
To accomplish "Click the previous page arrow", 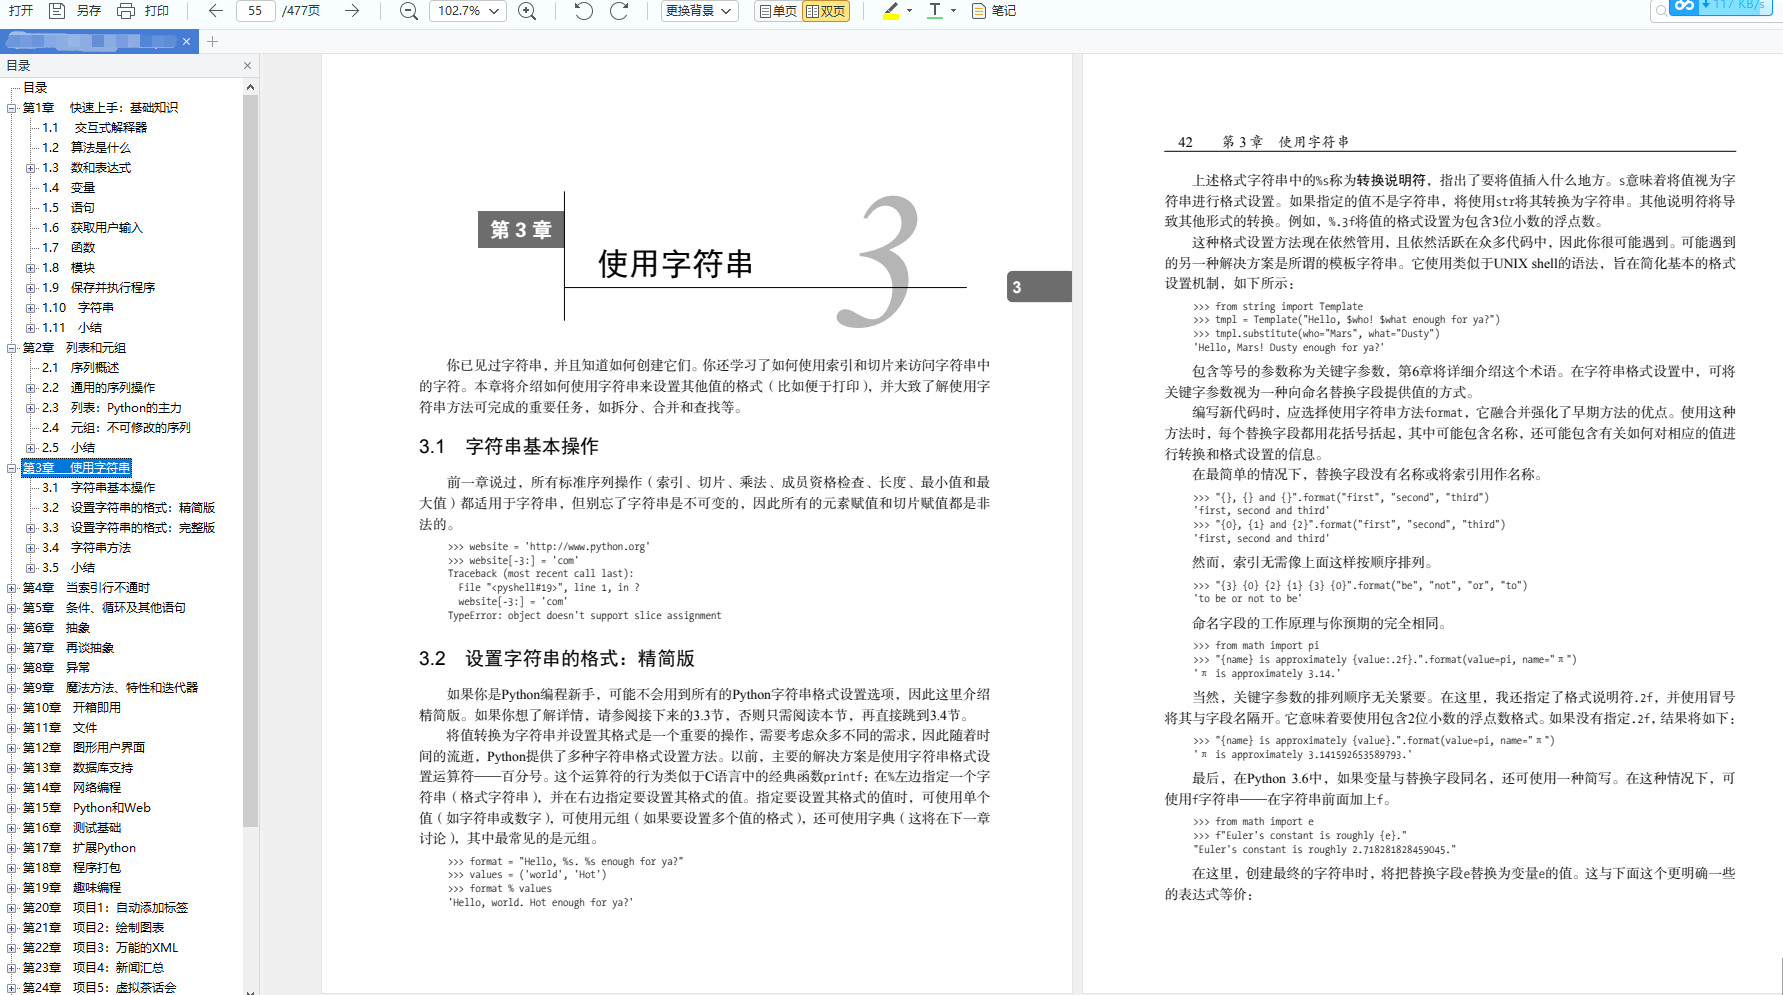I will (x=216, y=11).
